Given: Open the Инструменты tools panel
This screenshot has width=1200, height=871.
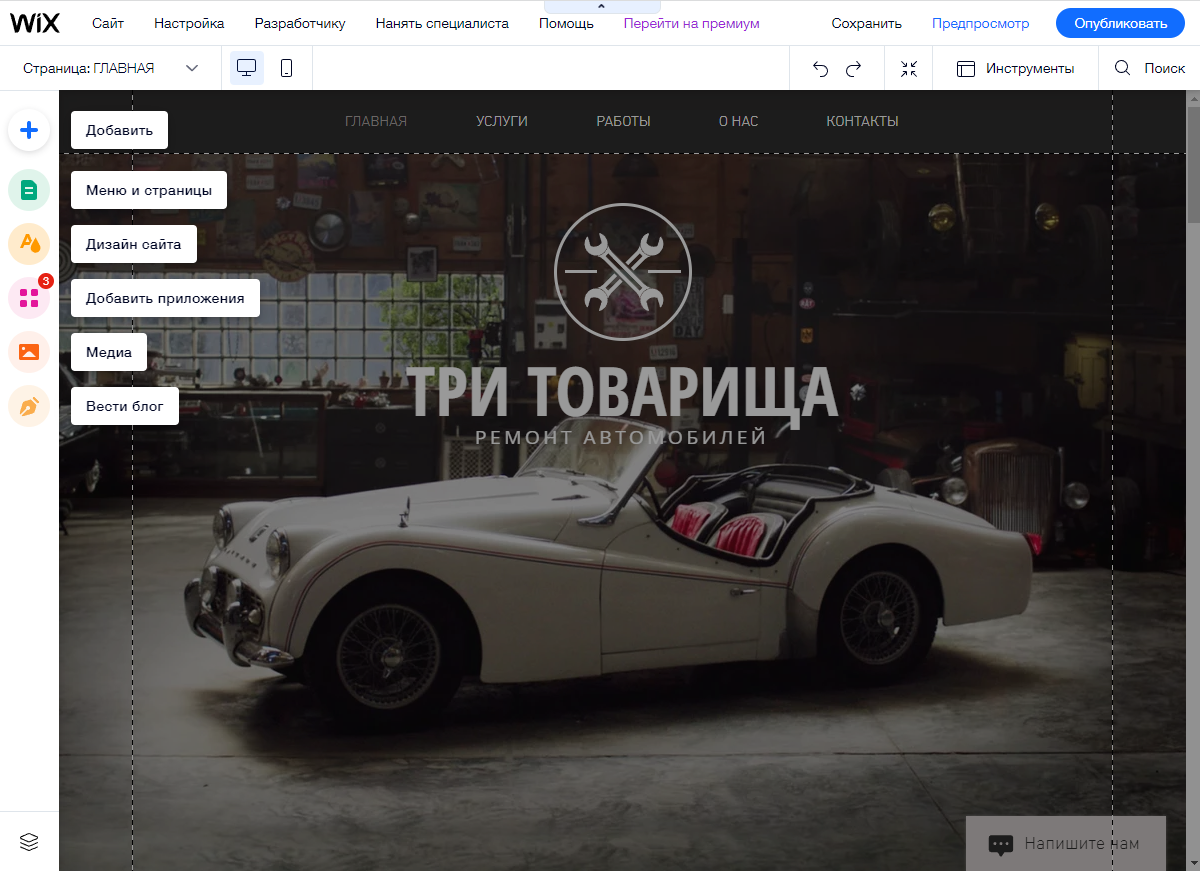Looking at the screenshot, I should (1015, 68).
